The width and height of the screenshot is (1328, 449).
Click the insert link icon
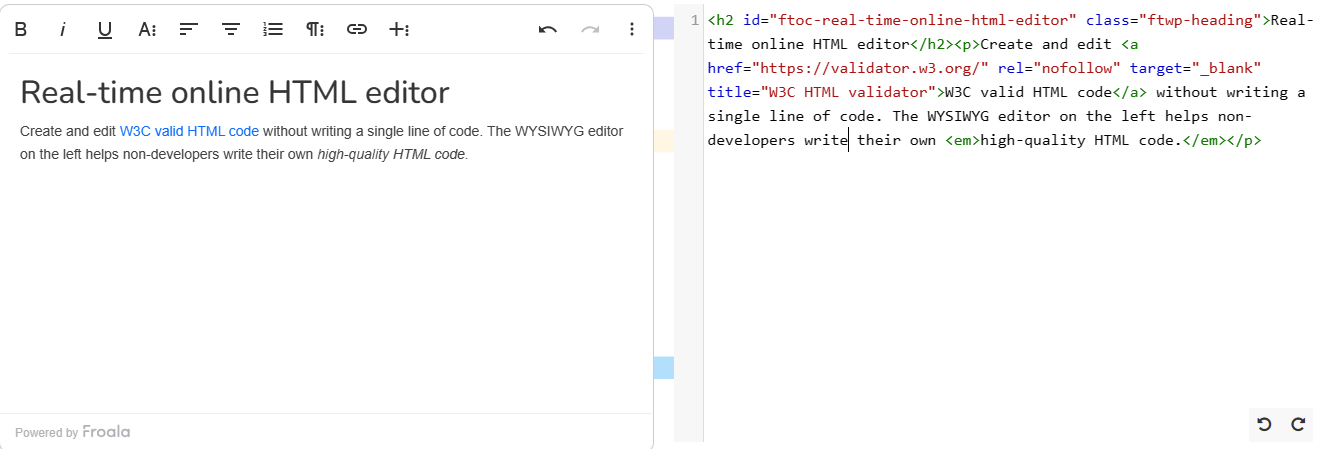[357, 29]
